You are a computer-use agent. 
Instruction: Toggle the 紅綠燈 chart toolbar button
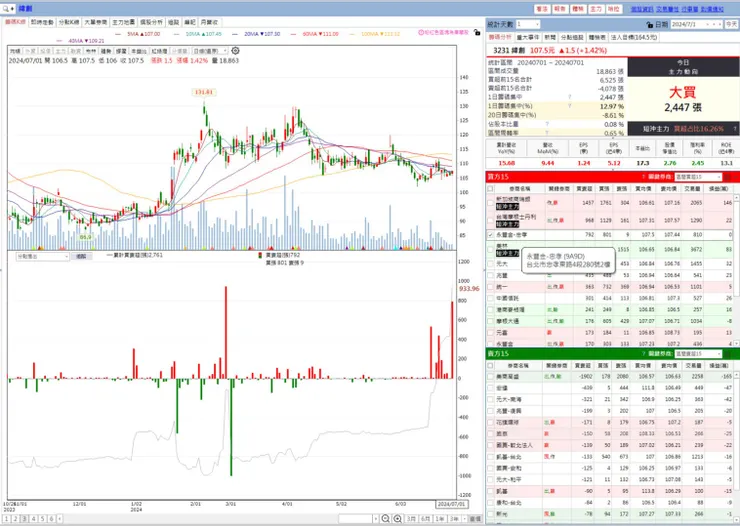(x=159, y=50)
